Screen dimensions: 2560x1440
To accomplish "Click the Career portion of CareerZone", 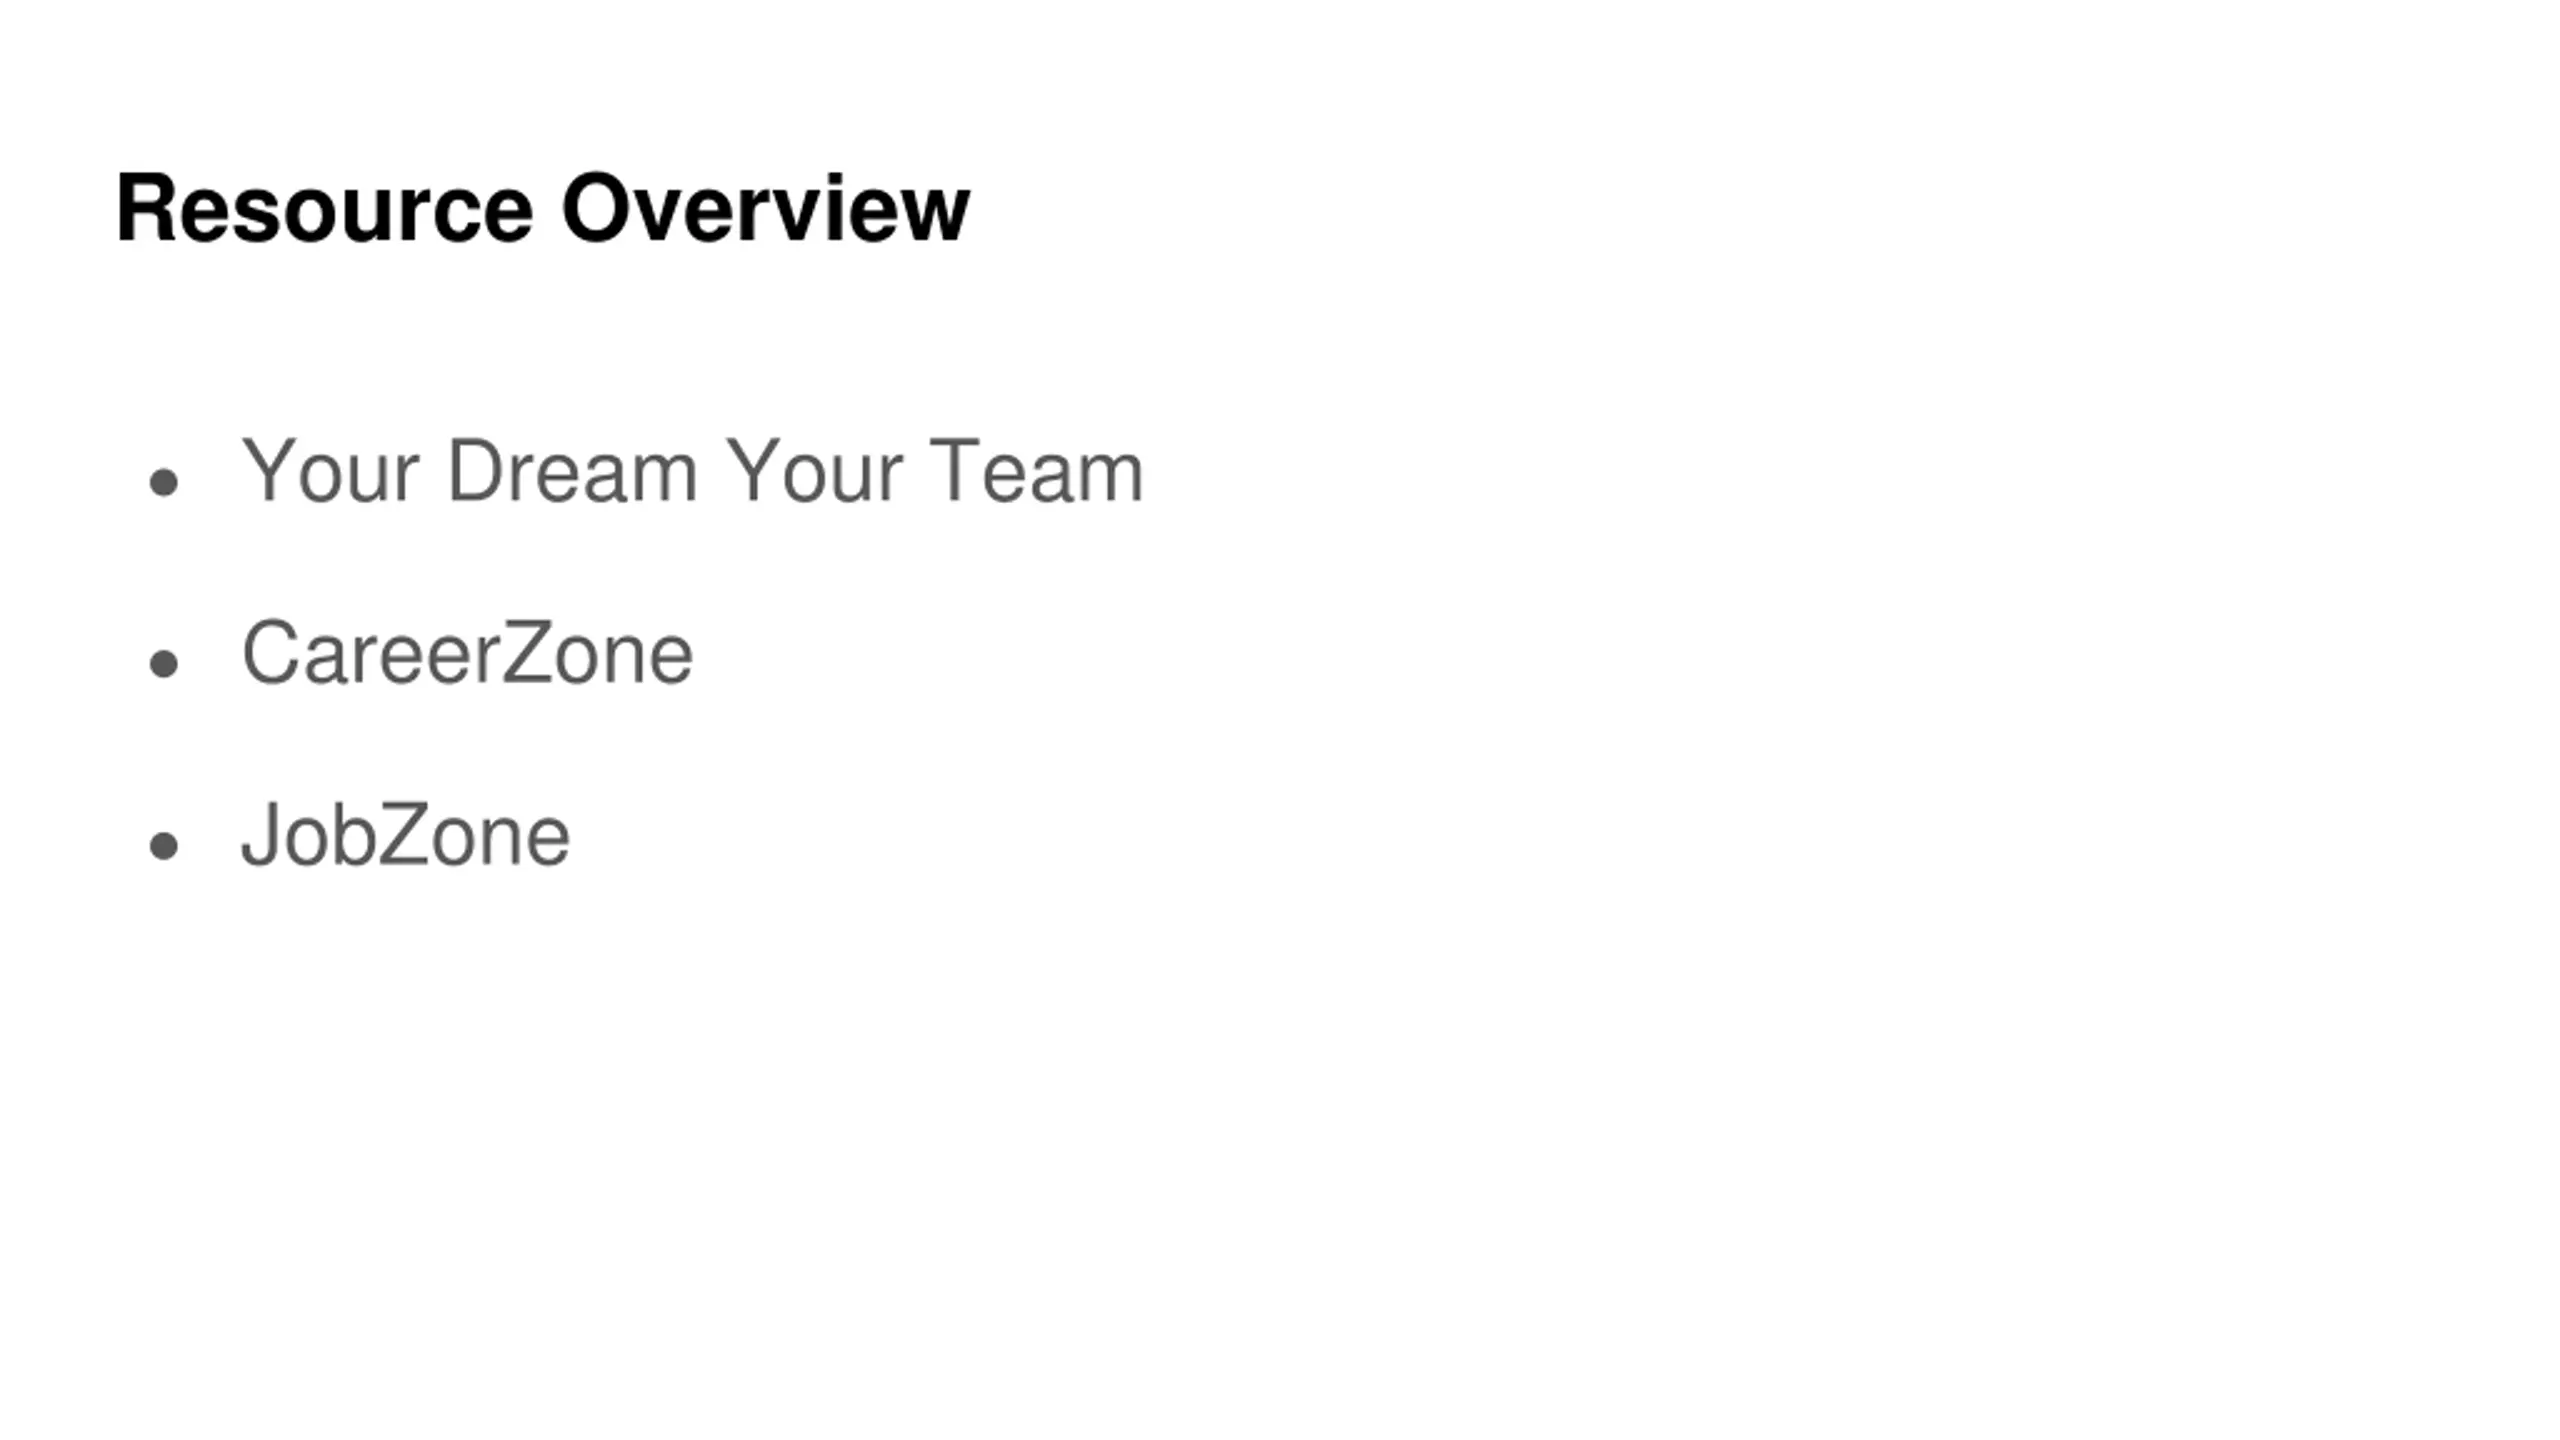I will pos(370,652).
